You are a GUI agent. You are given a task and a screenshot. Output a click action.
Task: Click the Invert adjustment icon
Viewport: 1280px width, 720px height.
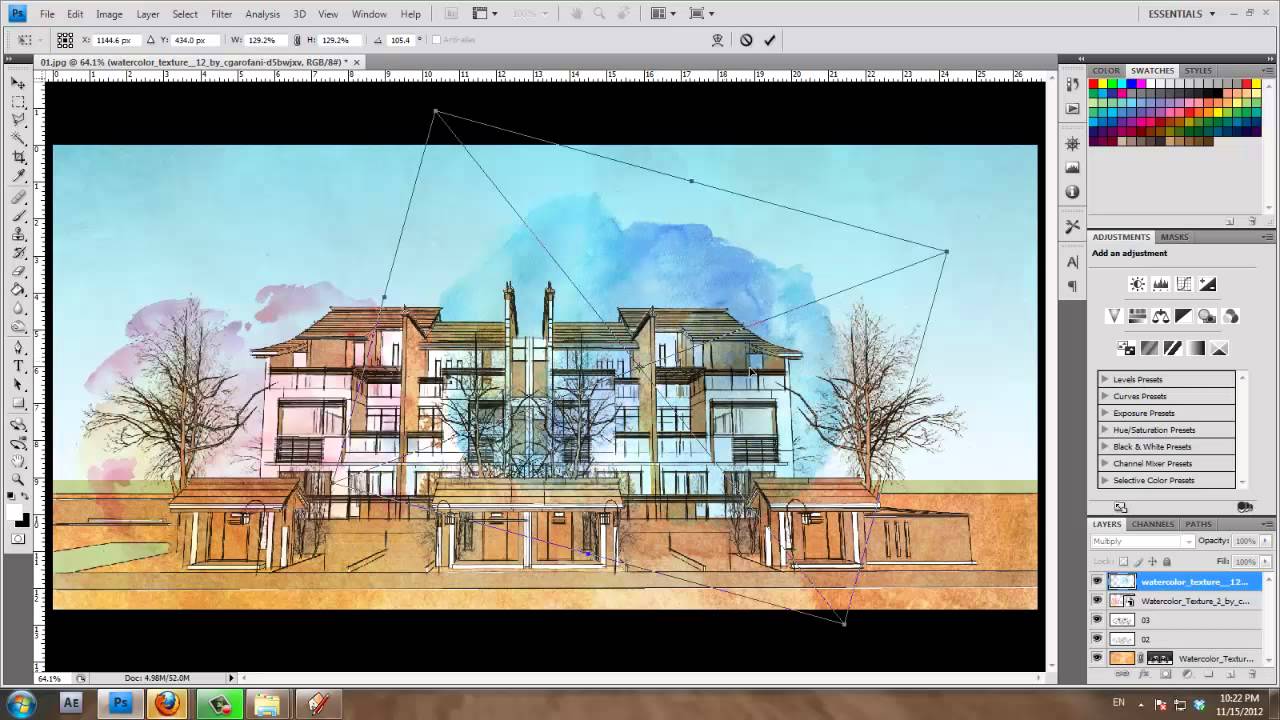(1125, 348)
